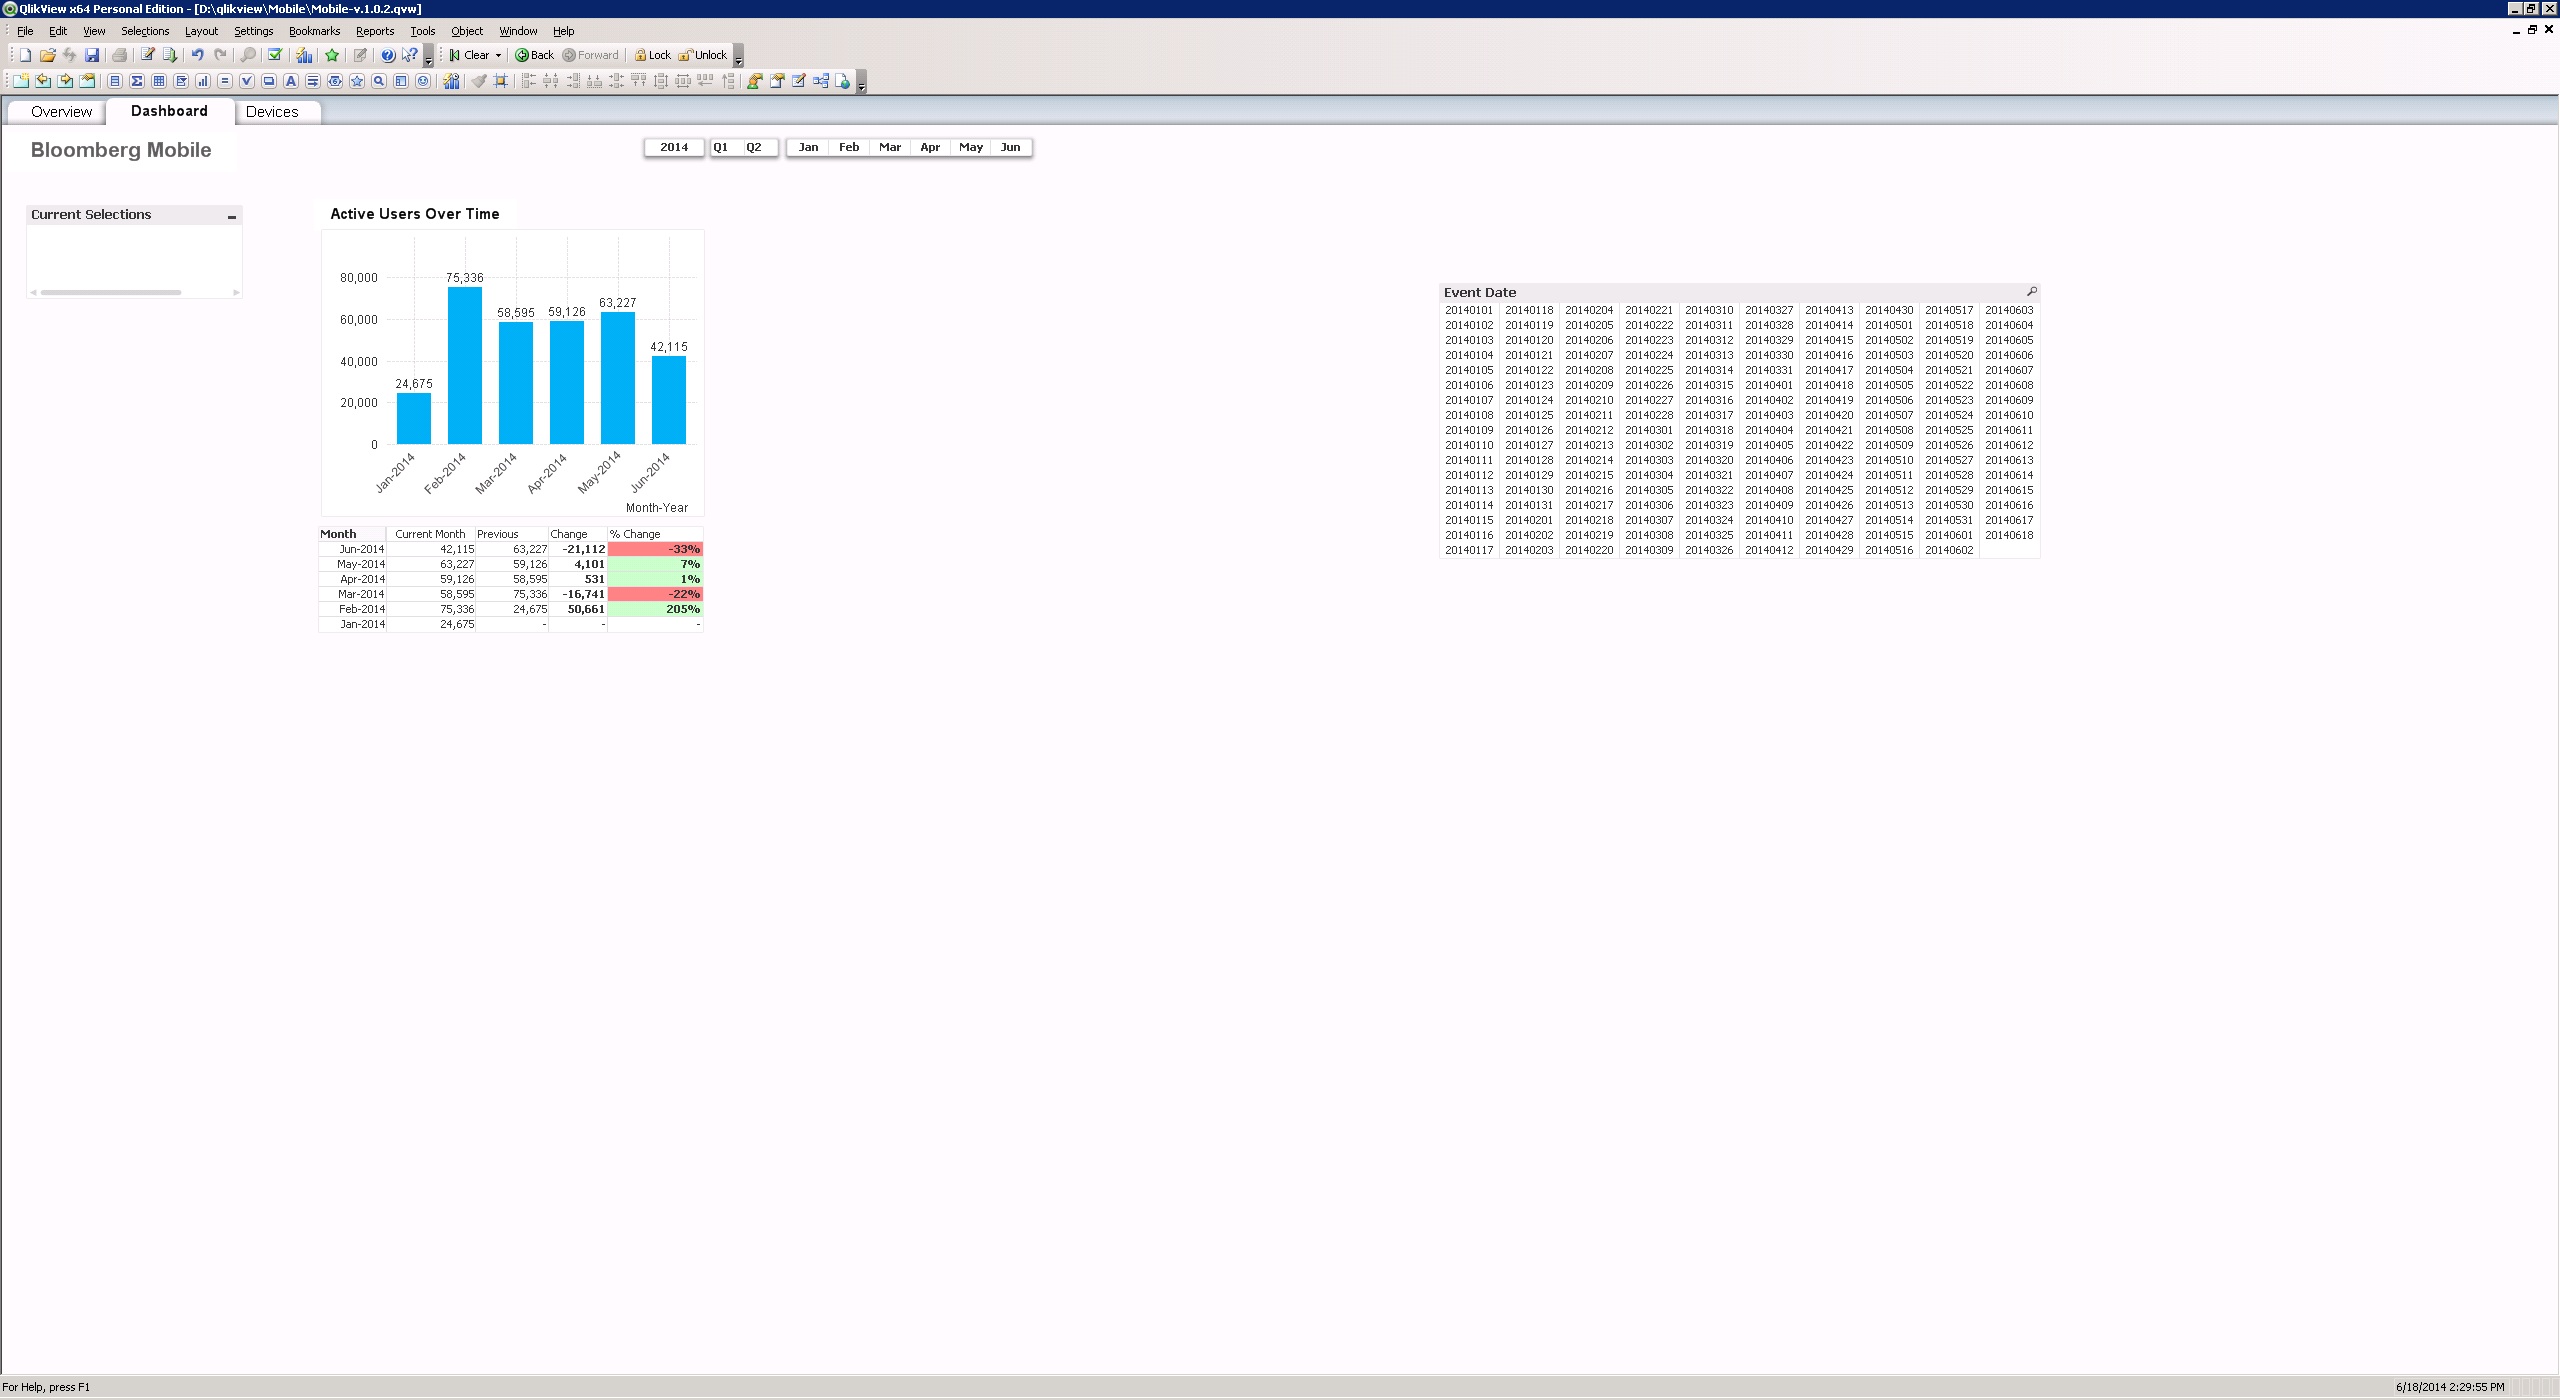
Task: Create a table box icon
Action: click(x=159, y=81)
